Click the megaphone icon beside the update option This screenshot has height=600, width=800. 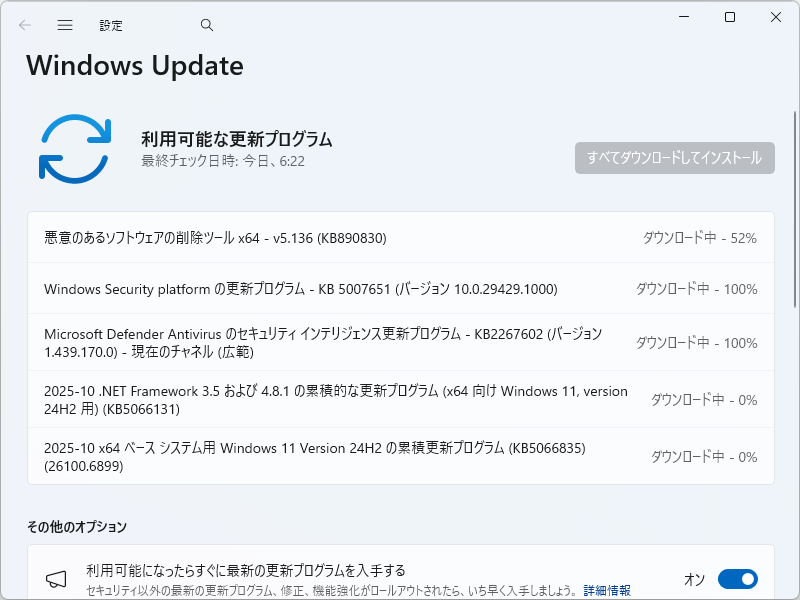tap(54, 578)
